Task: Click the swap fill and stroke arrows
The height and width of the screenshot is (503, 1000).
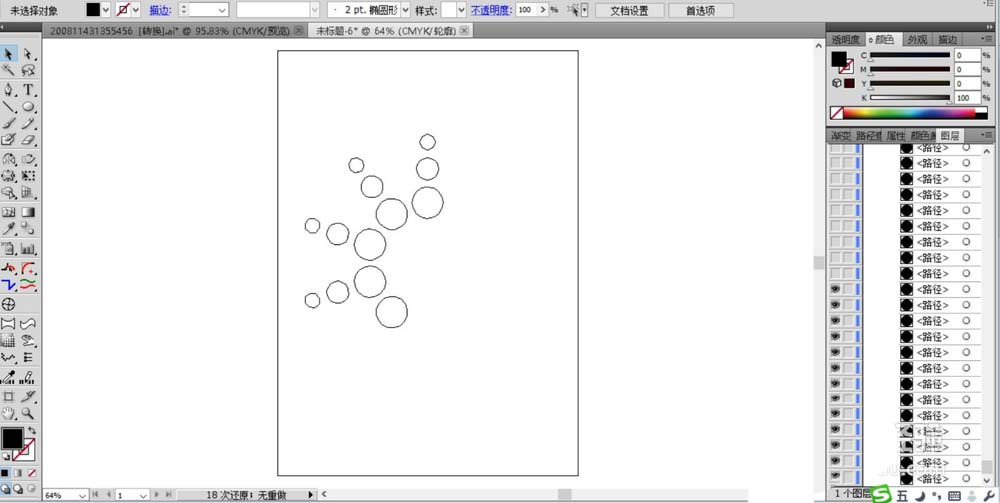Action: click(x=32, y=431)
